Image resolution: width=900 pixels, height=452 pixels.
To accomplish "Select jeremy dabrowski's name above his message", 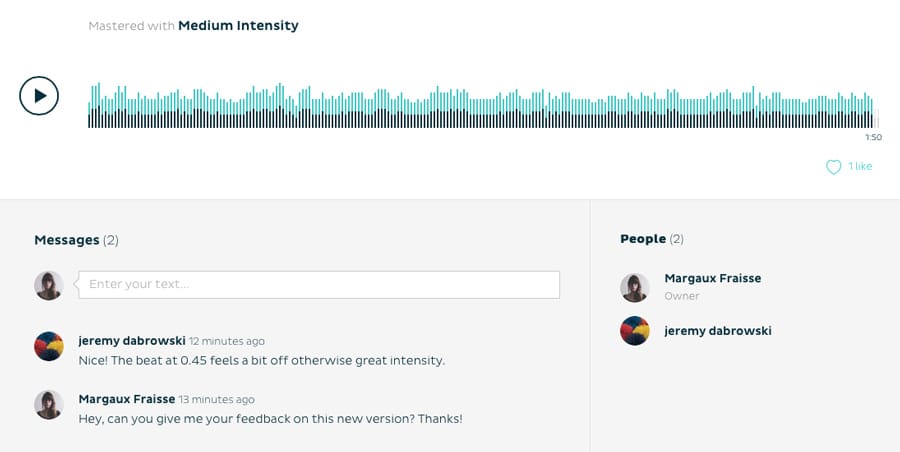I will [x=132, y=341].
